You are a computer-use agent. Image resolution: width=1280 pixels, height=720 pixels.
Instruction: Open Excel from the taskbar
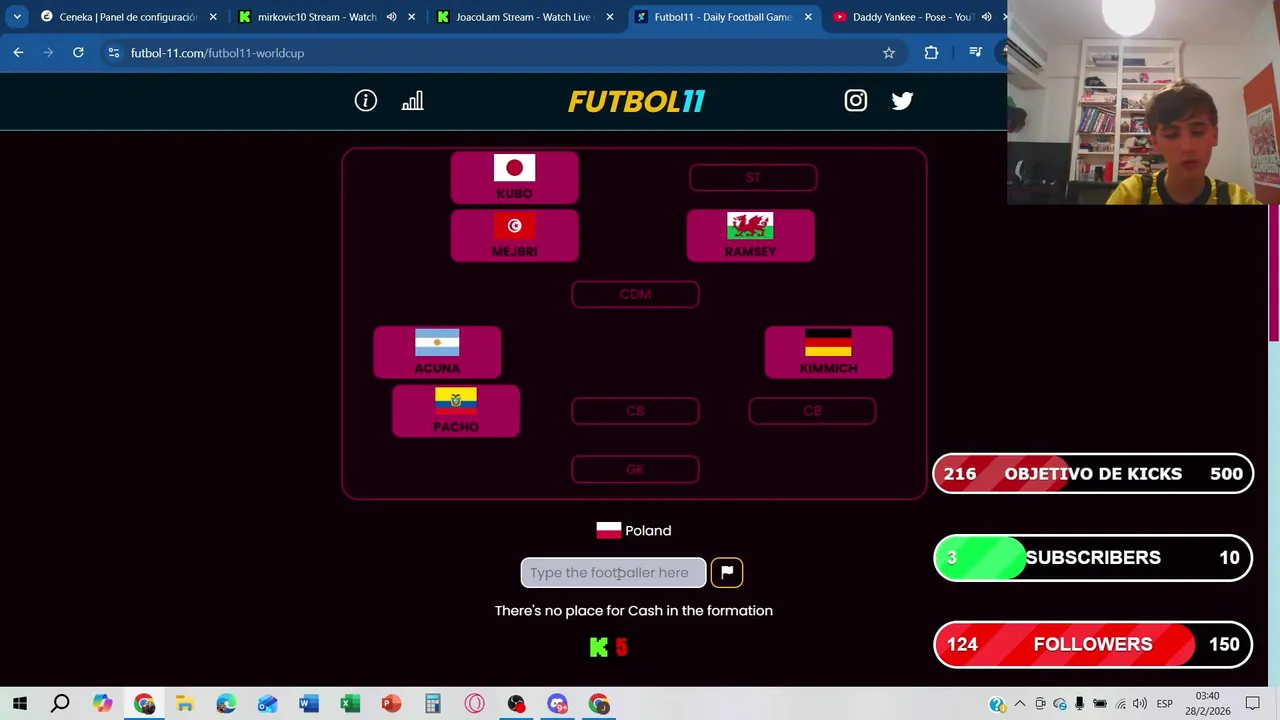(x=350, y=704)
